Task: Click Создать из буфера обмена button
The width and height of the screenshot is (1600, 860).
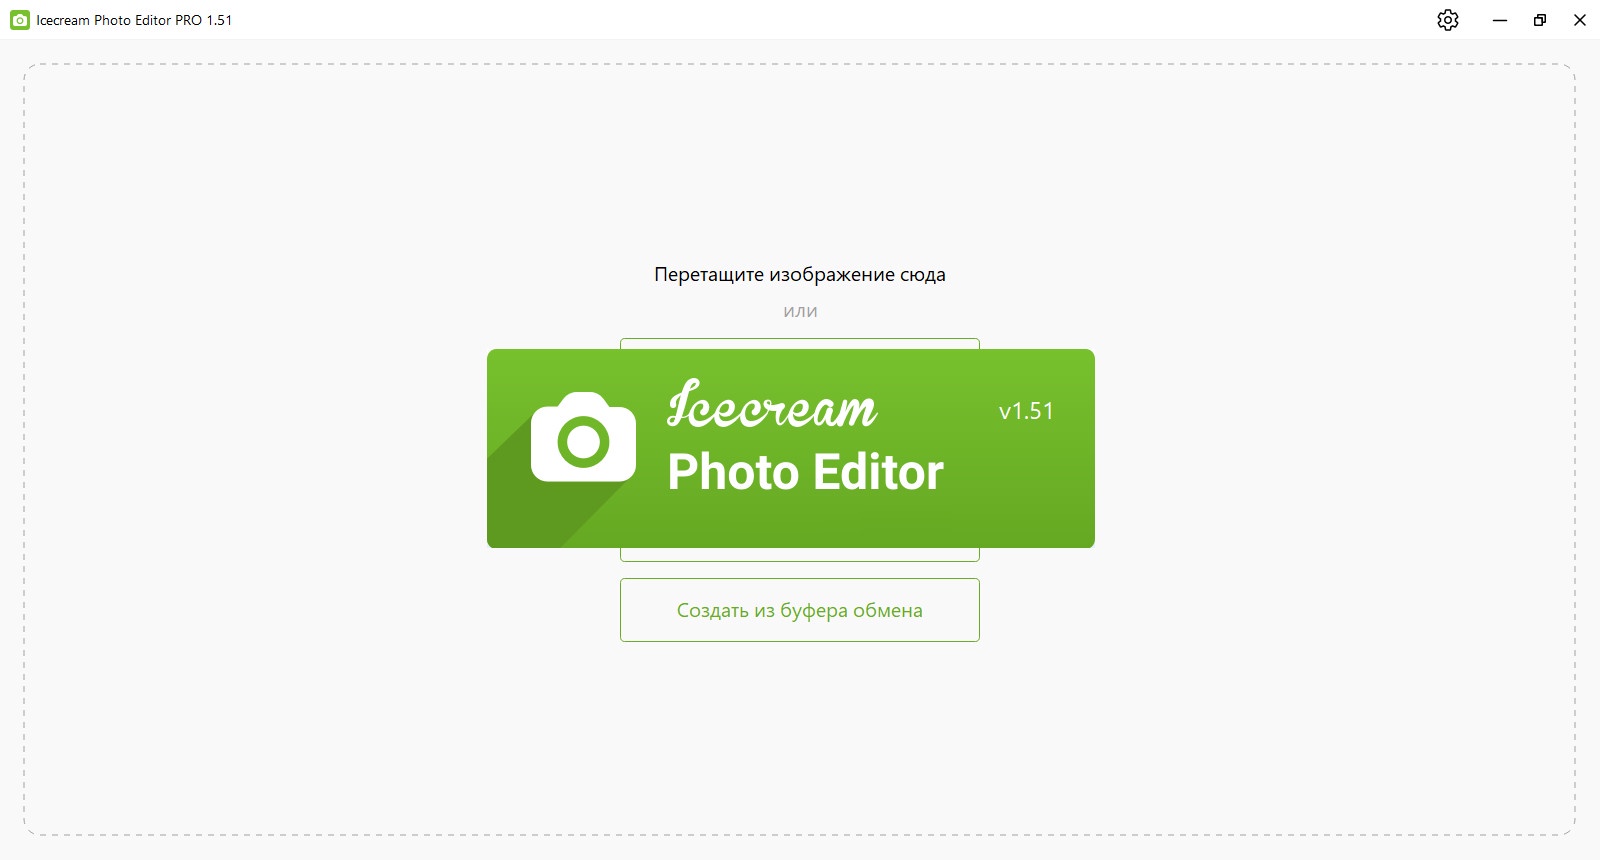Action: (800, 610)
